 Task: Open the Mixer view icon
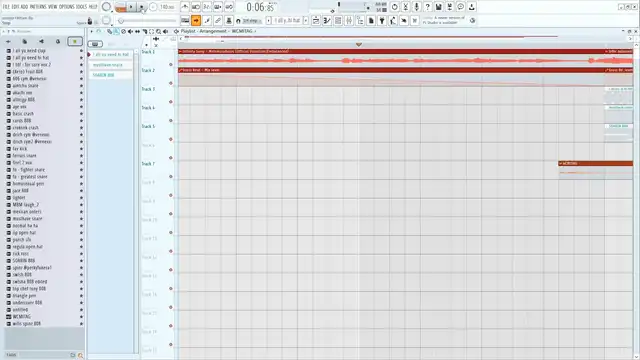coord(349,20)
